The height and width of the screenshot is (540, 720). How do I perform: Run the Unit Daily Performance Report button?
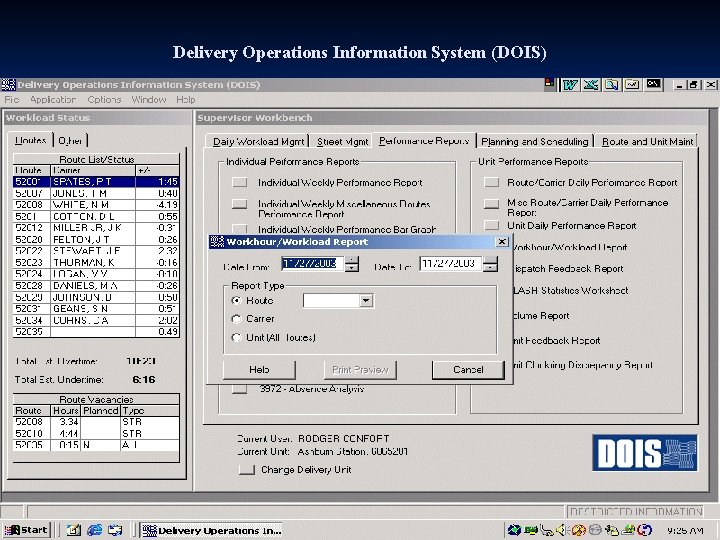(x=491, y=225)
